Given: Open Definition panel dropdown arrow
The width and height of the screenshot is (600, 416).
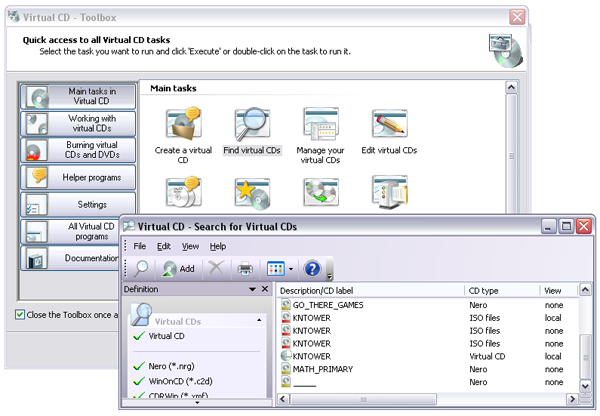Looking at the screenshot, I should (x=252, y=289).
